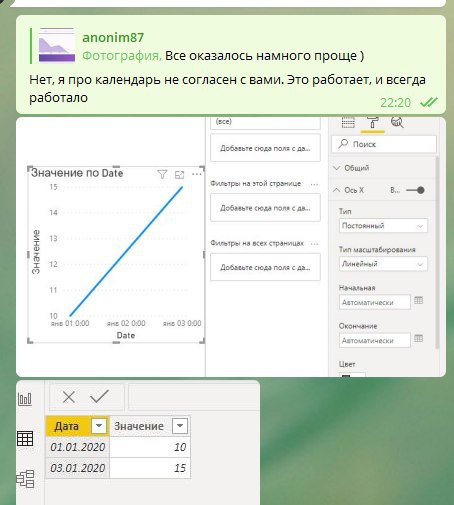
Task: Open the Analytics magnifier tab
Action: 397,122
